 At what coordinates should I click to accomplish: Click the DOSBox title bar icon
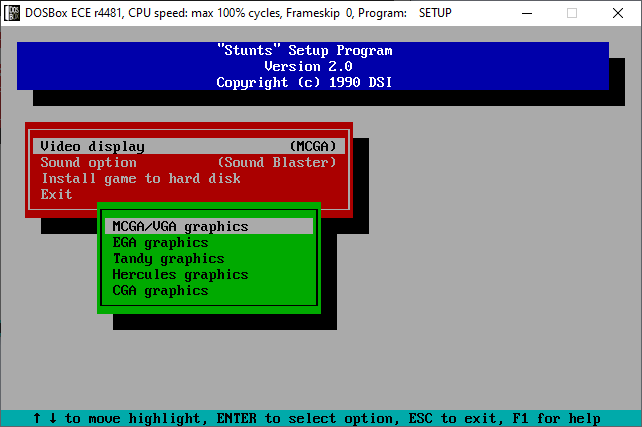(x=11, y=13)
